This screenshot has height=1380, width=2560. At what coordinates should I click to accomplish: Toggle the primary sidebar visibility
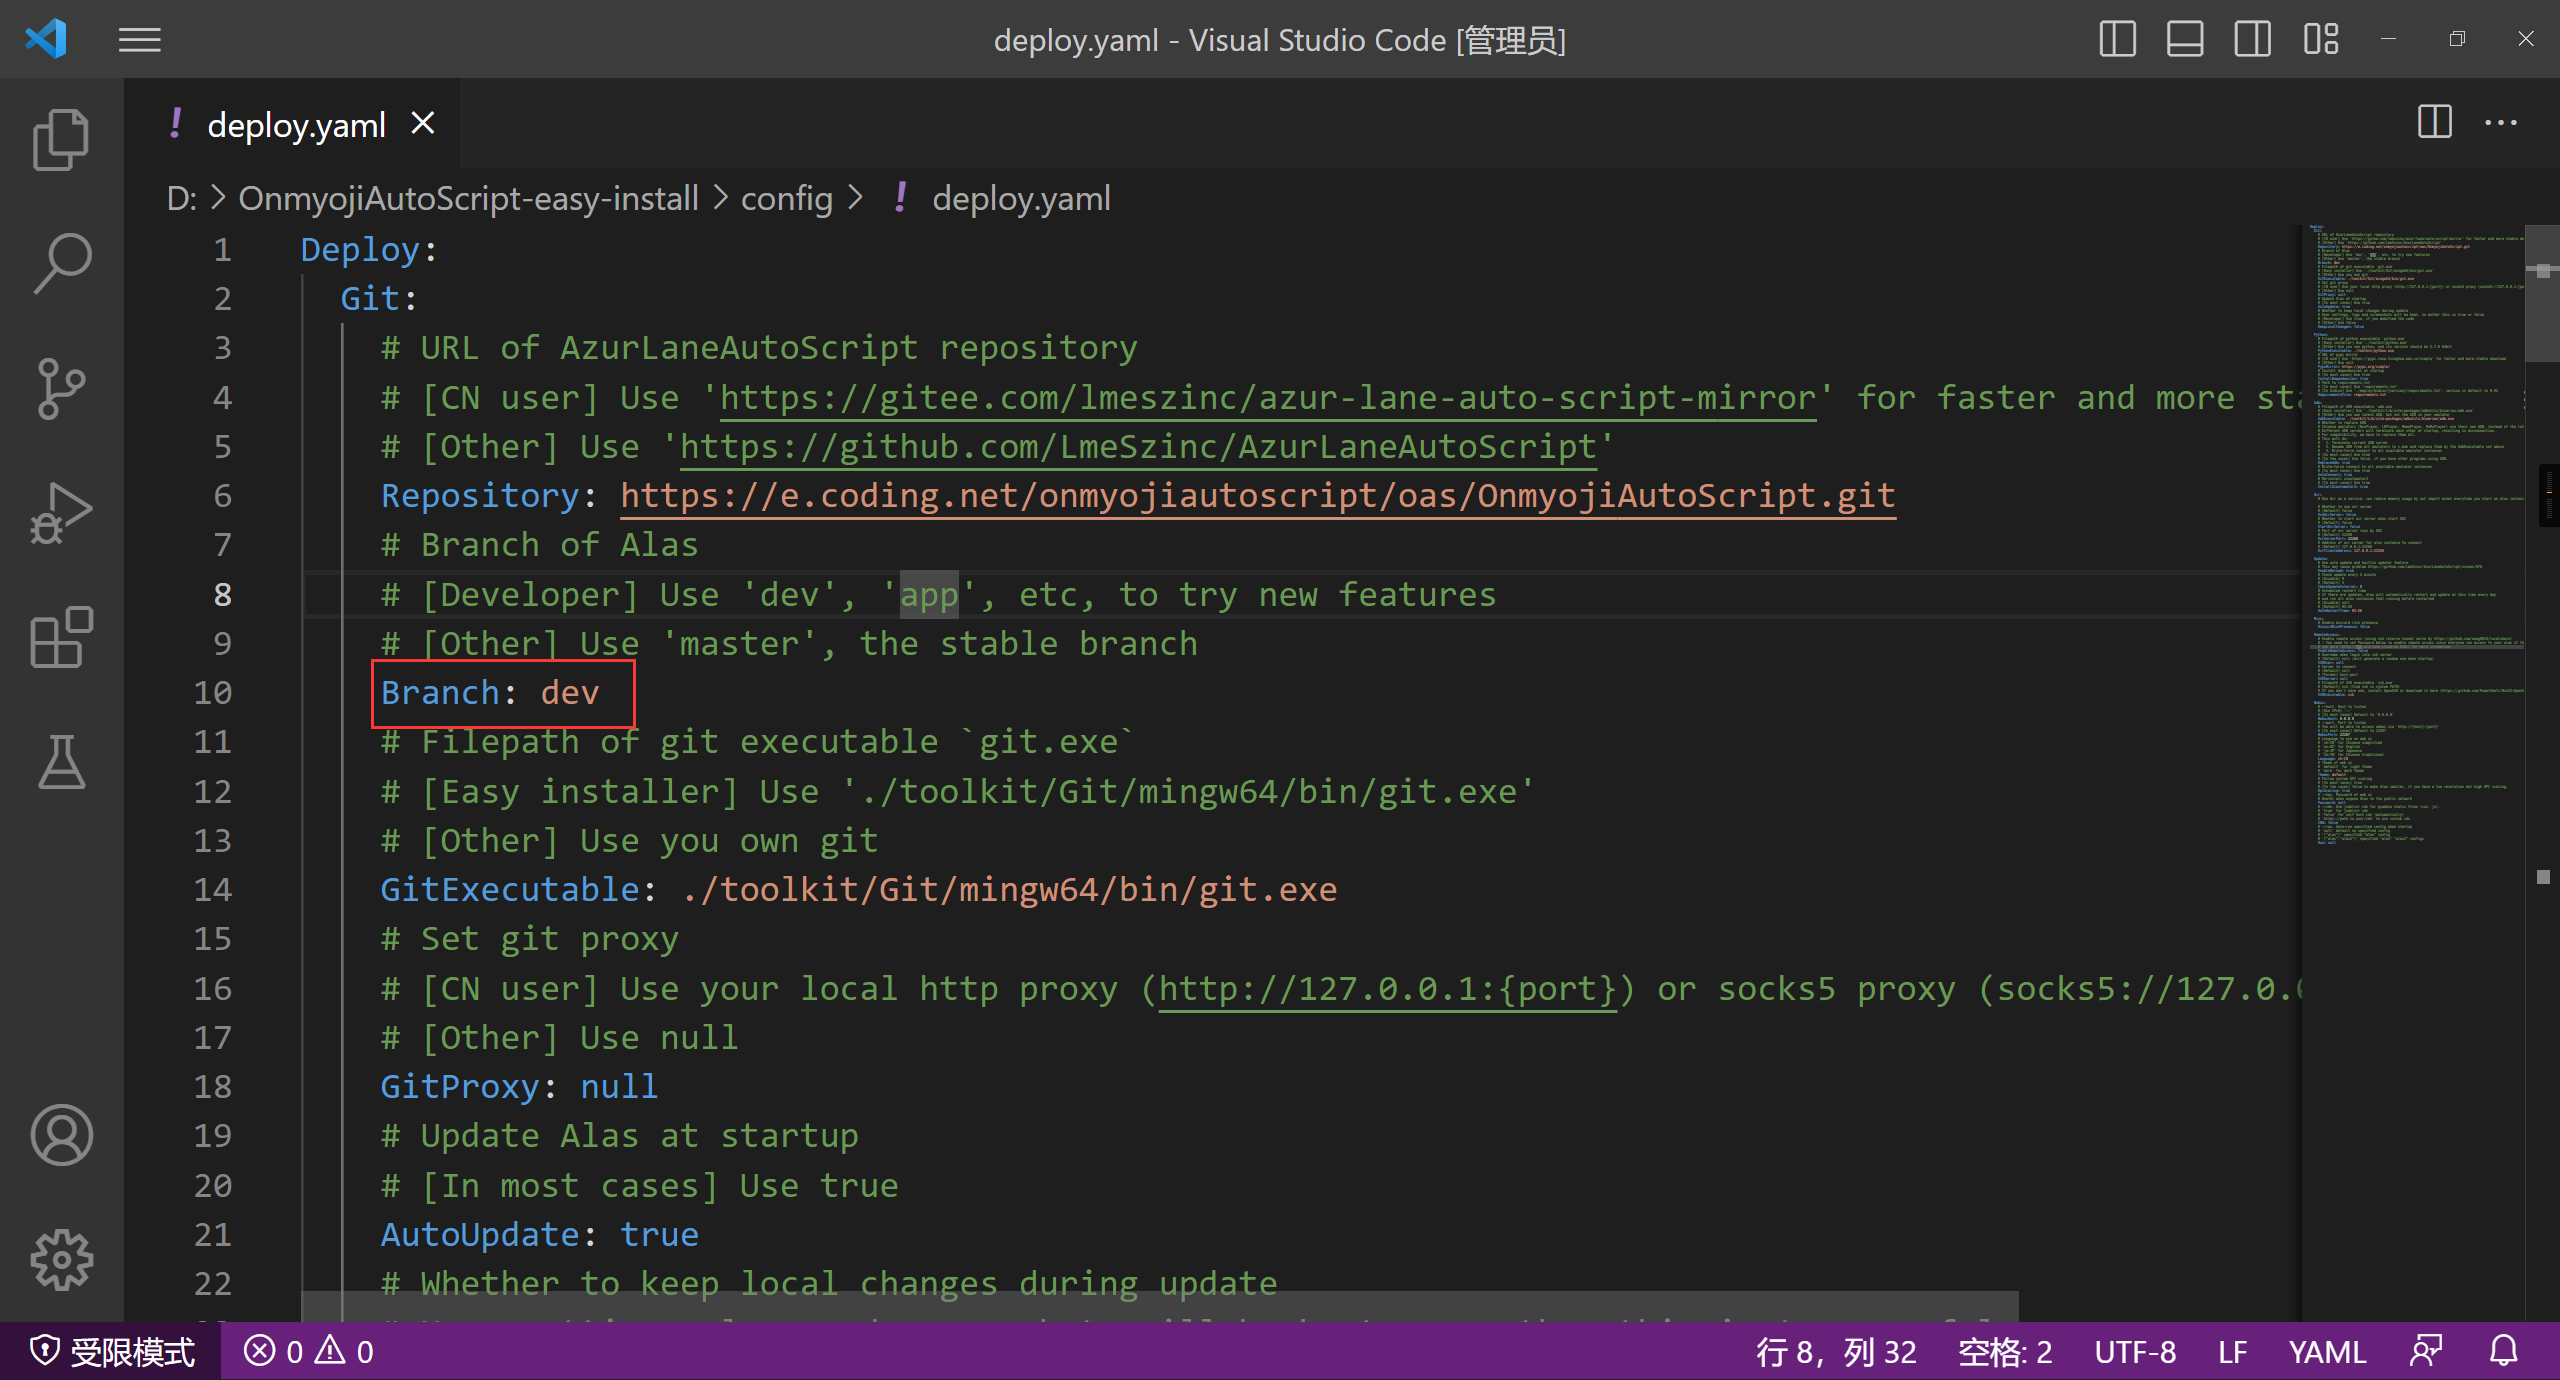click(x=2117, y=39)
